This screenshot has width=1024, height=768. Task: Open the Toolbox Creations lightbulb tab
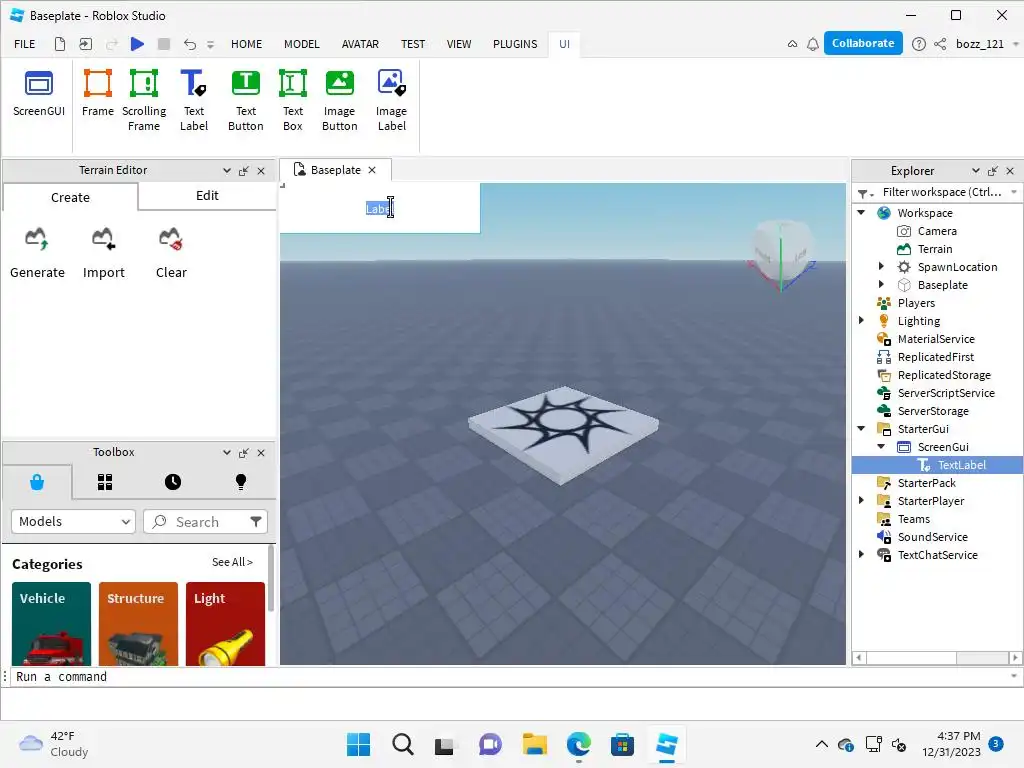[x=241, y=482]
